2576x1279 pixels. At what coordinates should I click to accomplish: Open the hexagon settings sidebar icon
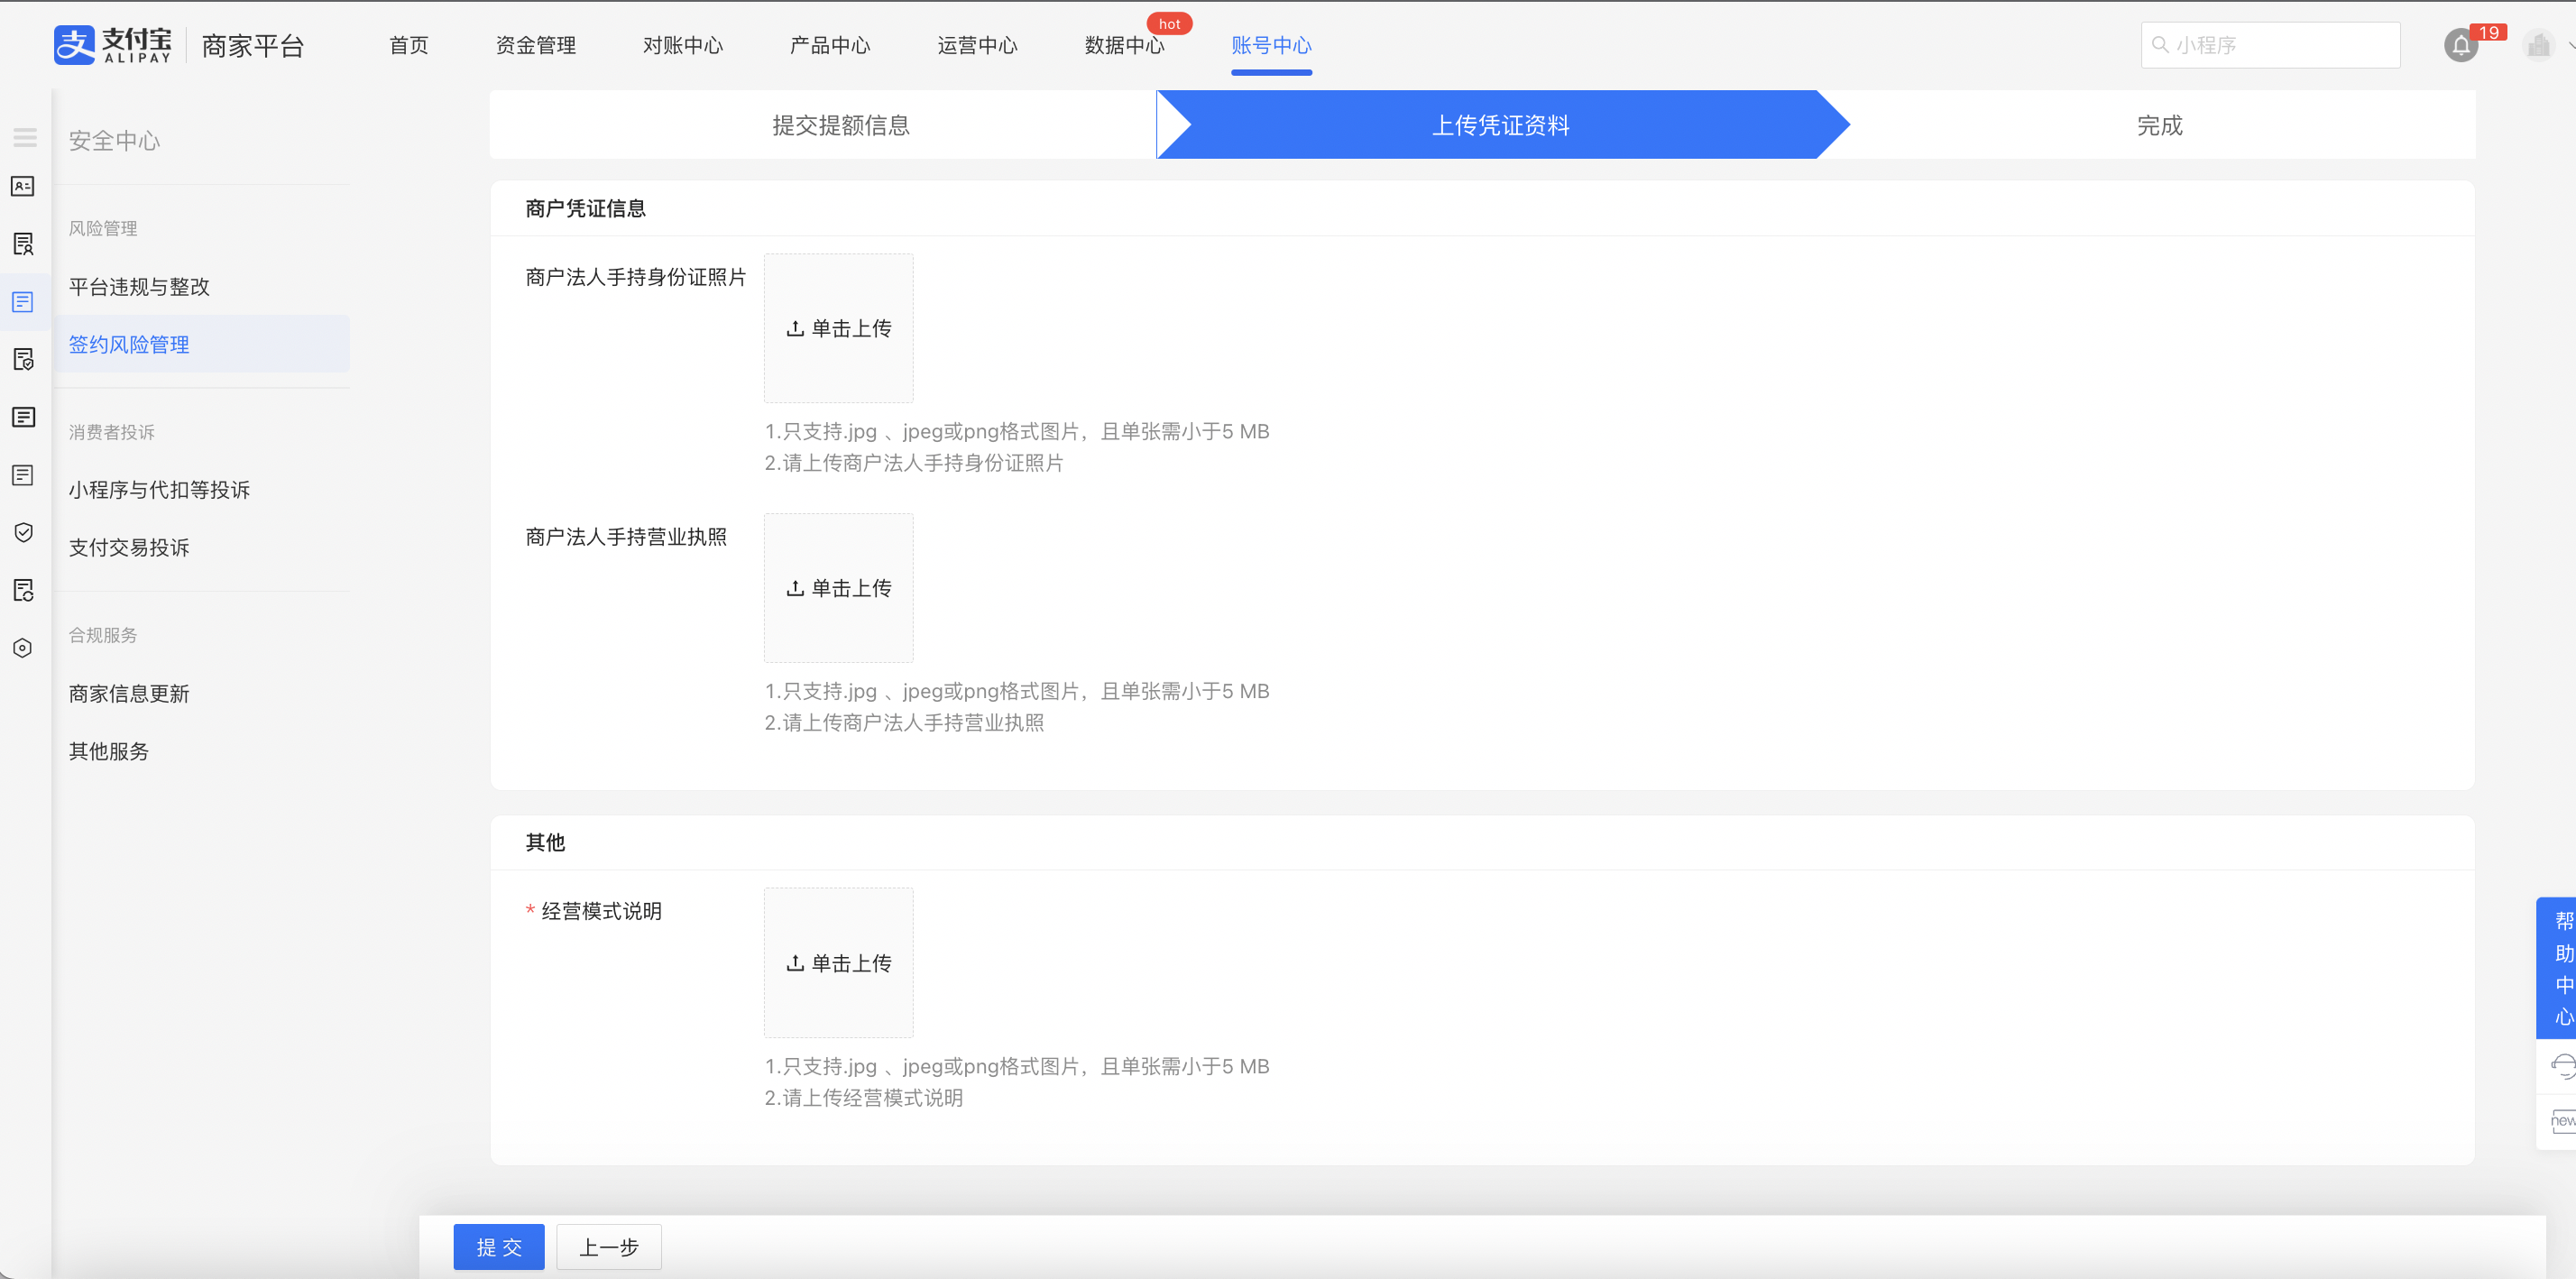pyautogui.click(x=23, y=648)
